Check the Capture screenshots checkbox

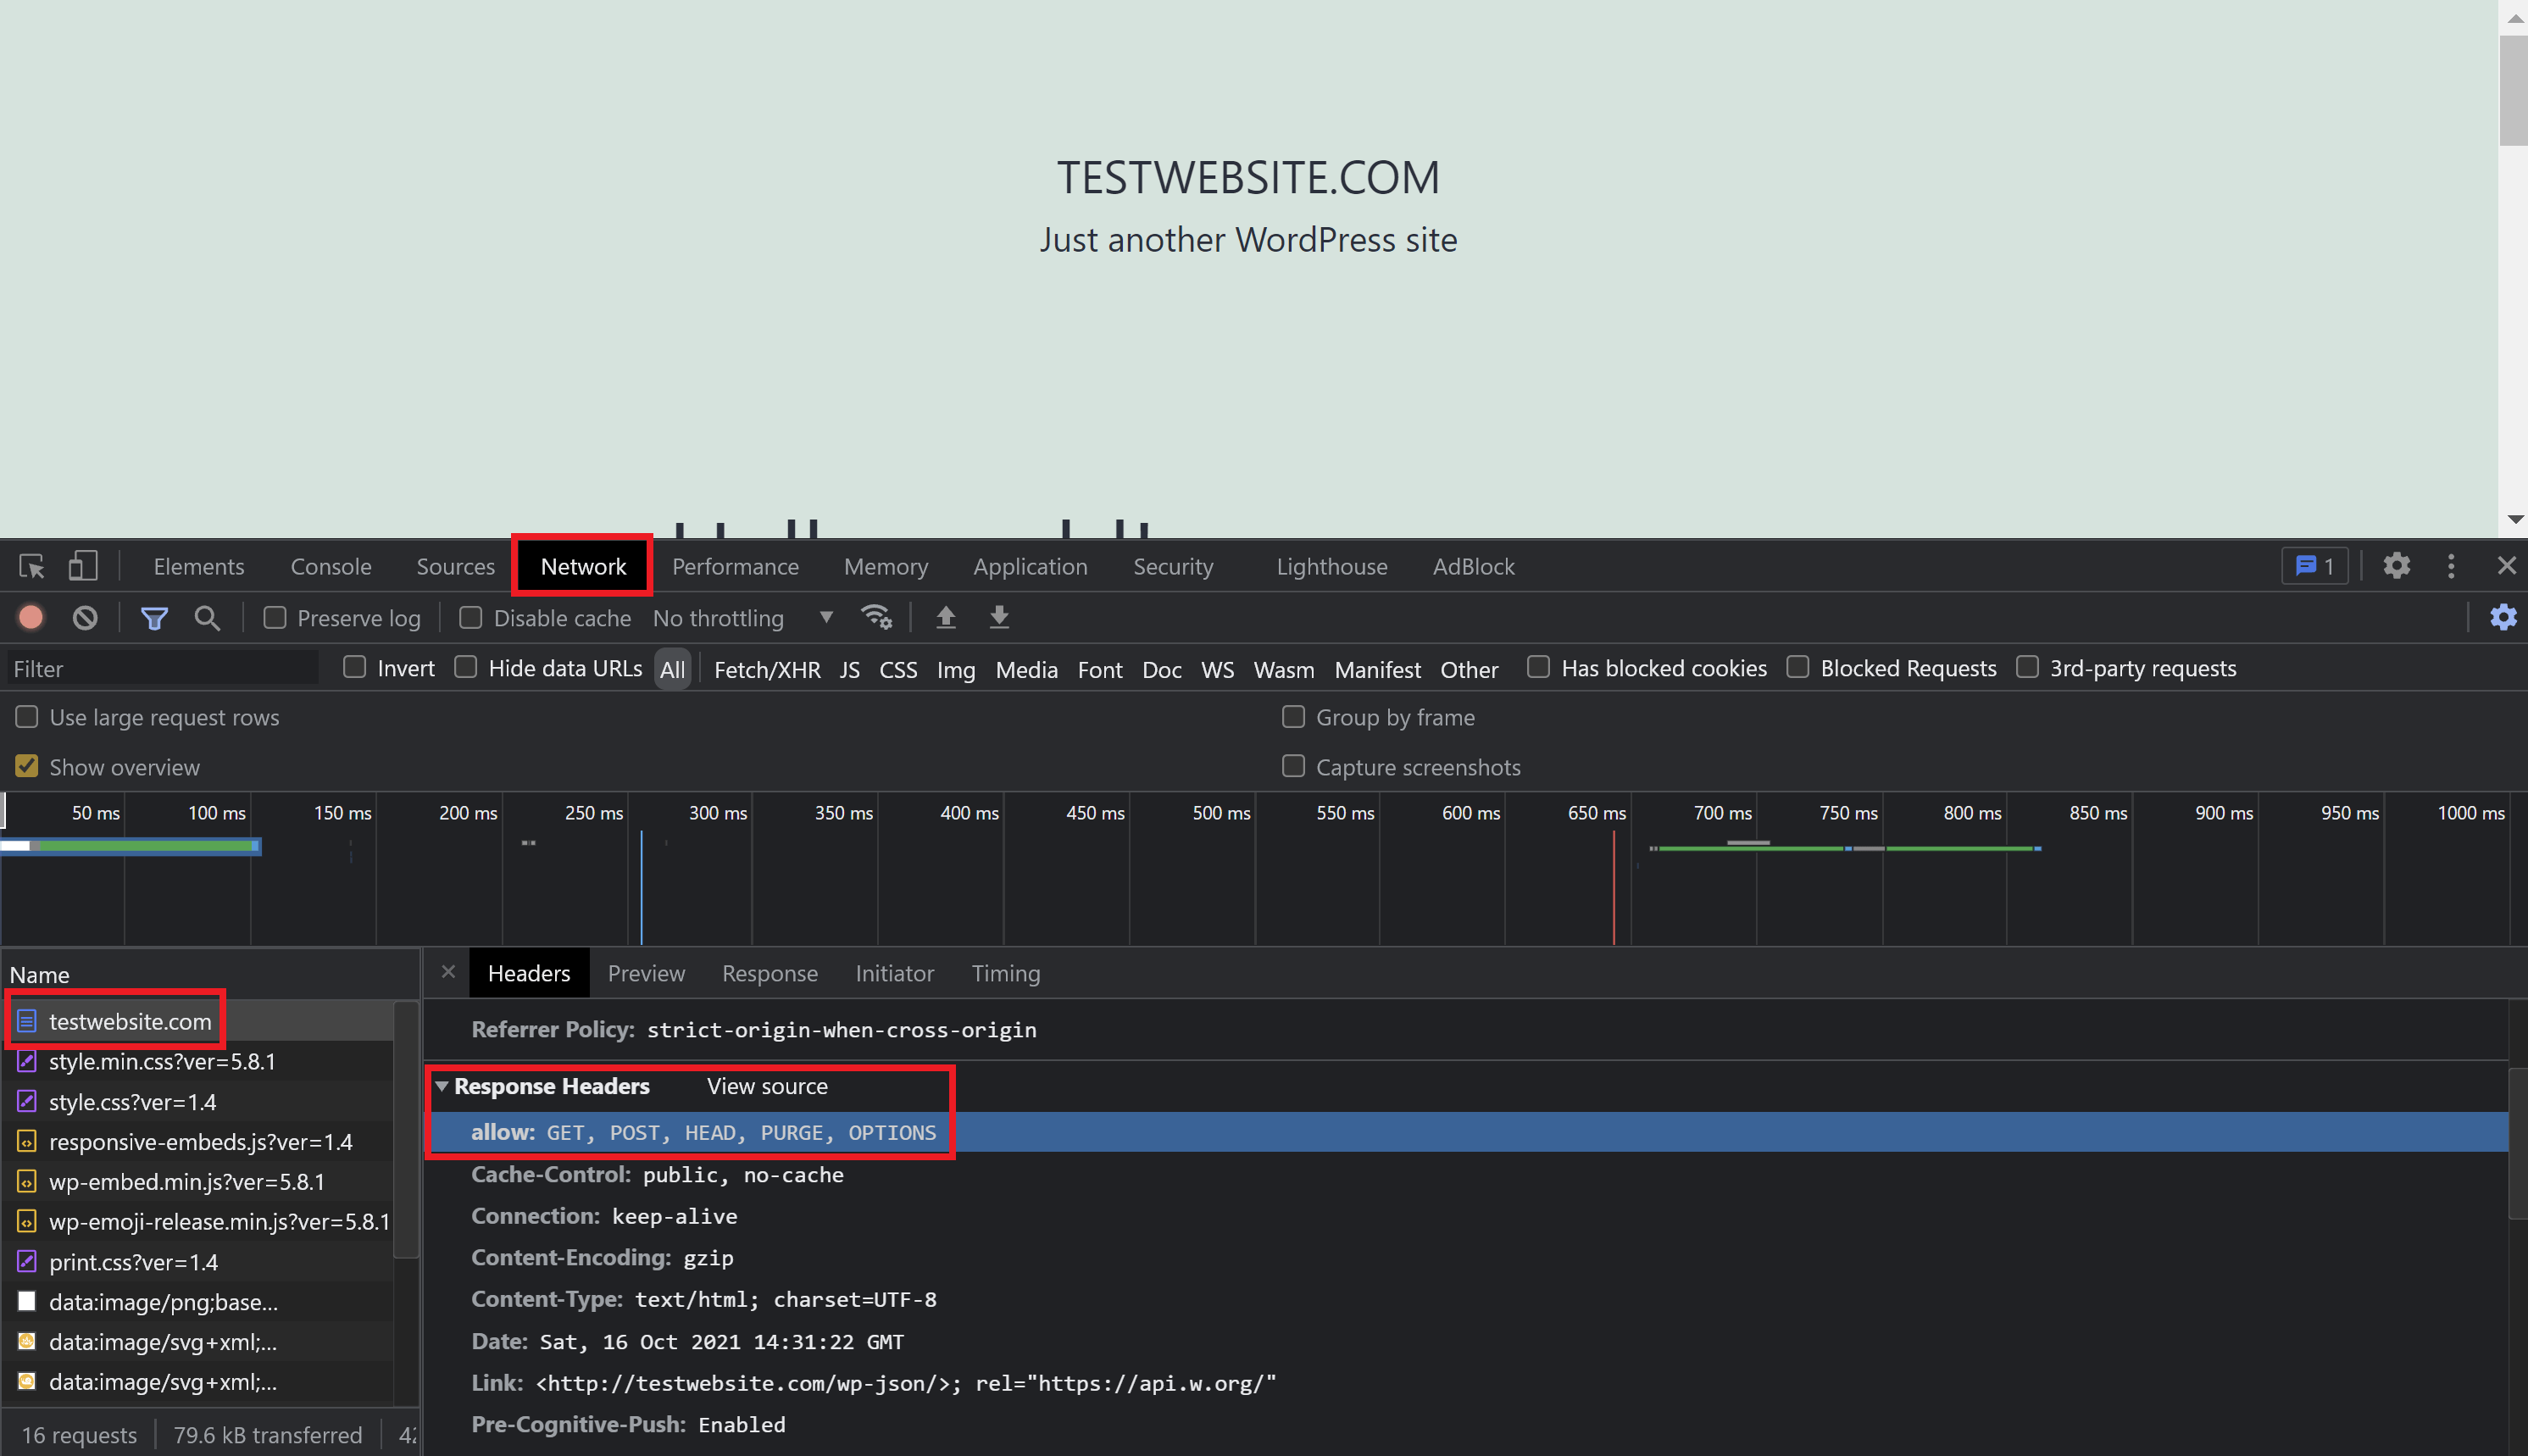pyautogui.click(x=1294, y=766)
